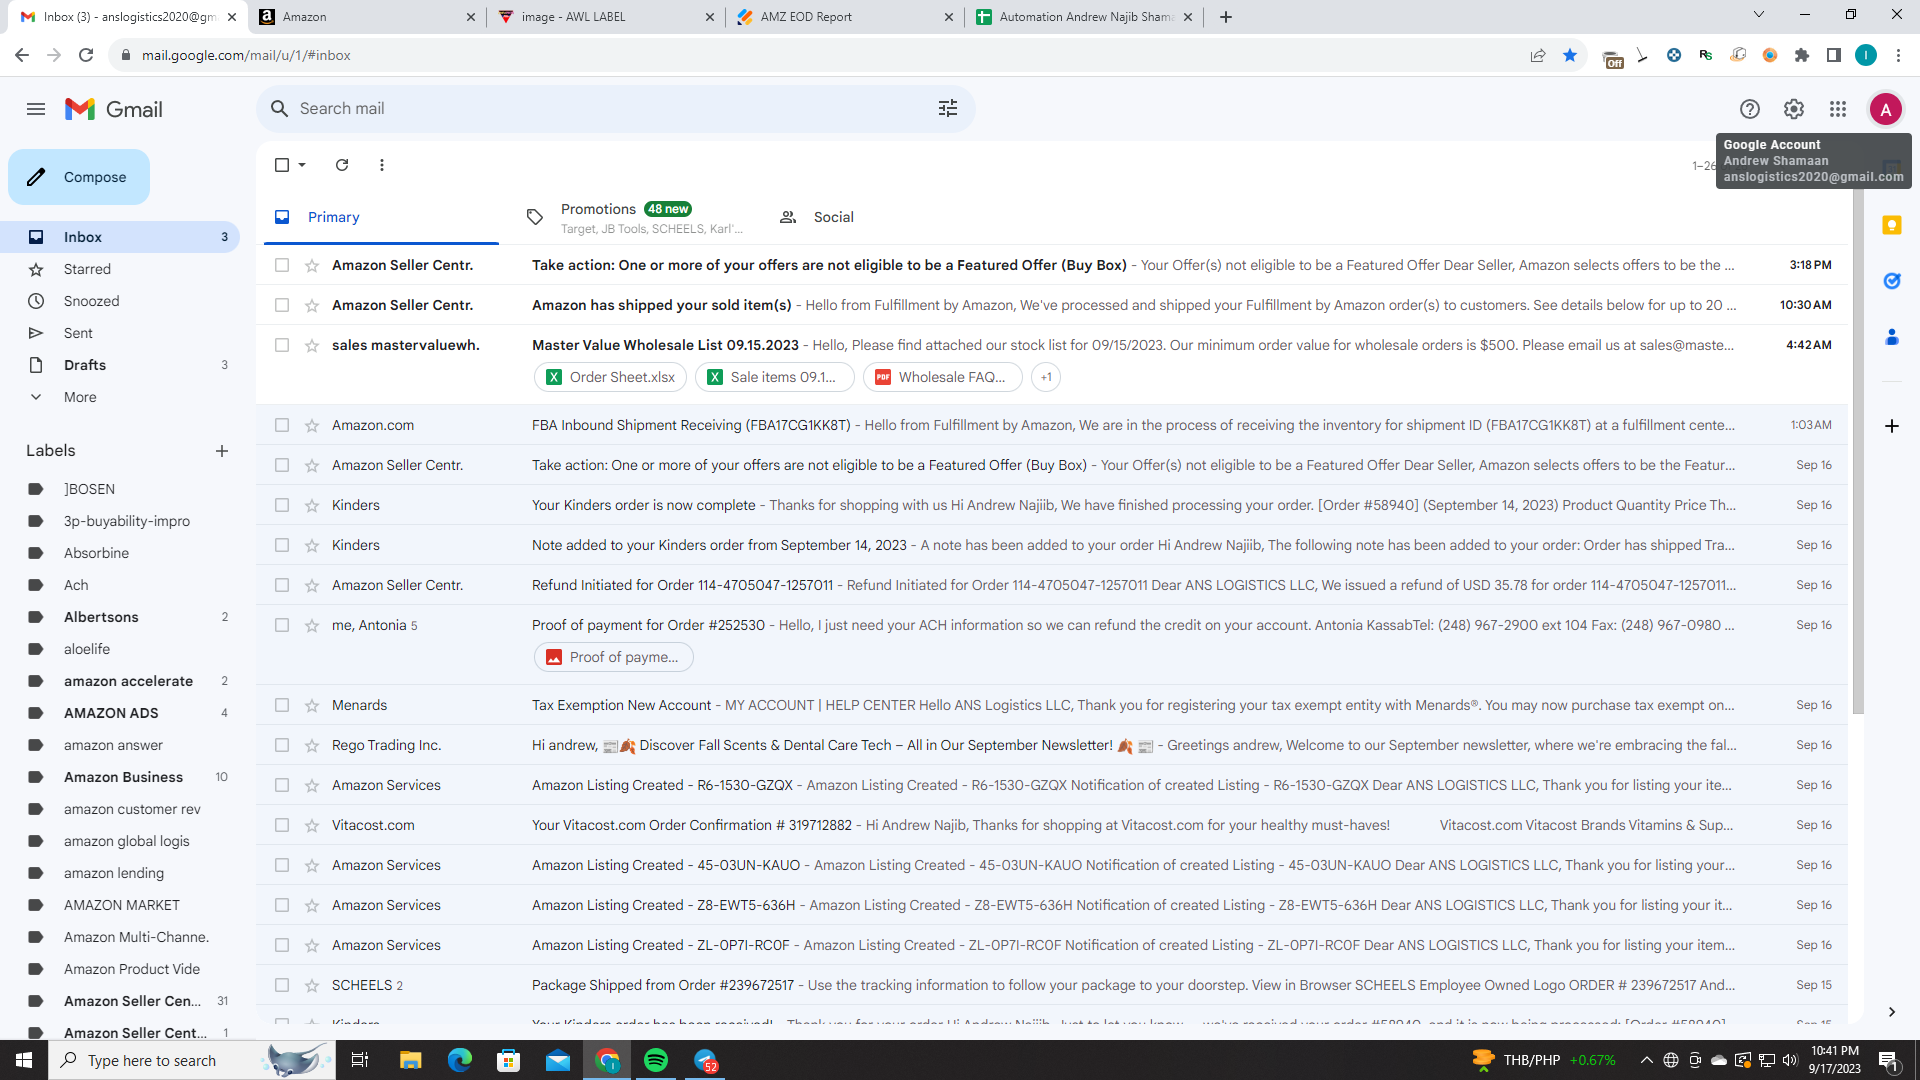Open the More options three-dot menu
1920x1080 pixels.
[x=382, y=165]
